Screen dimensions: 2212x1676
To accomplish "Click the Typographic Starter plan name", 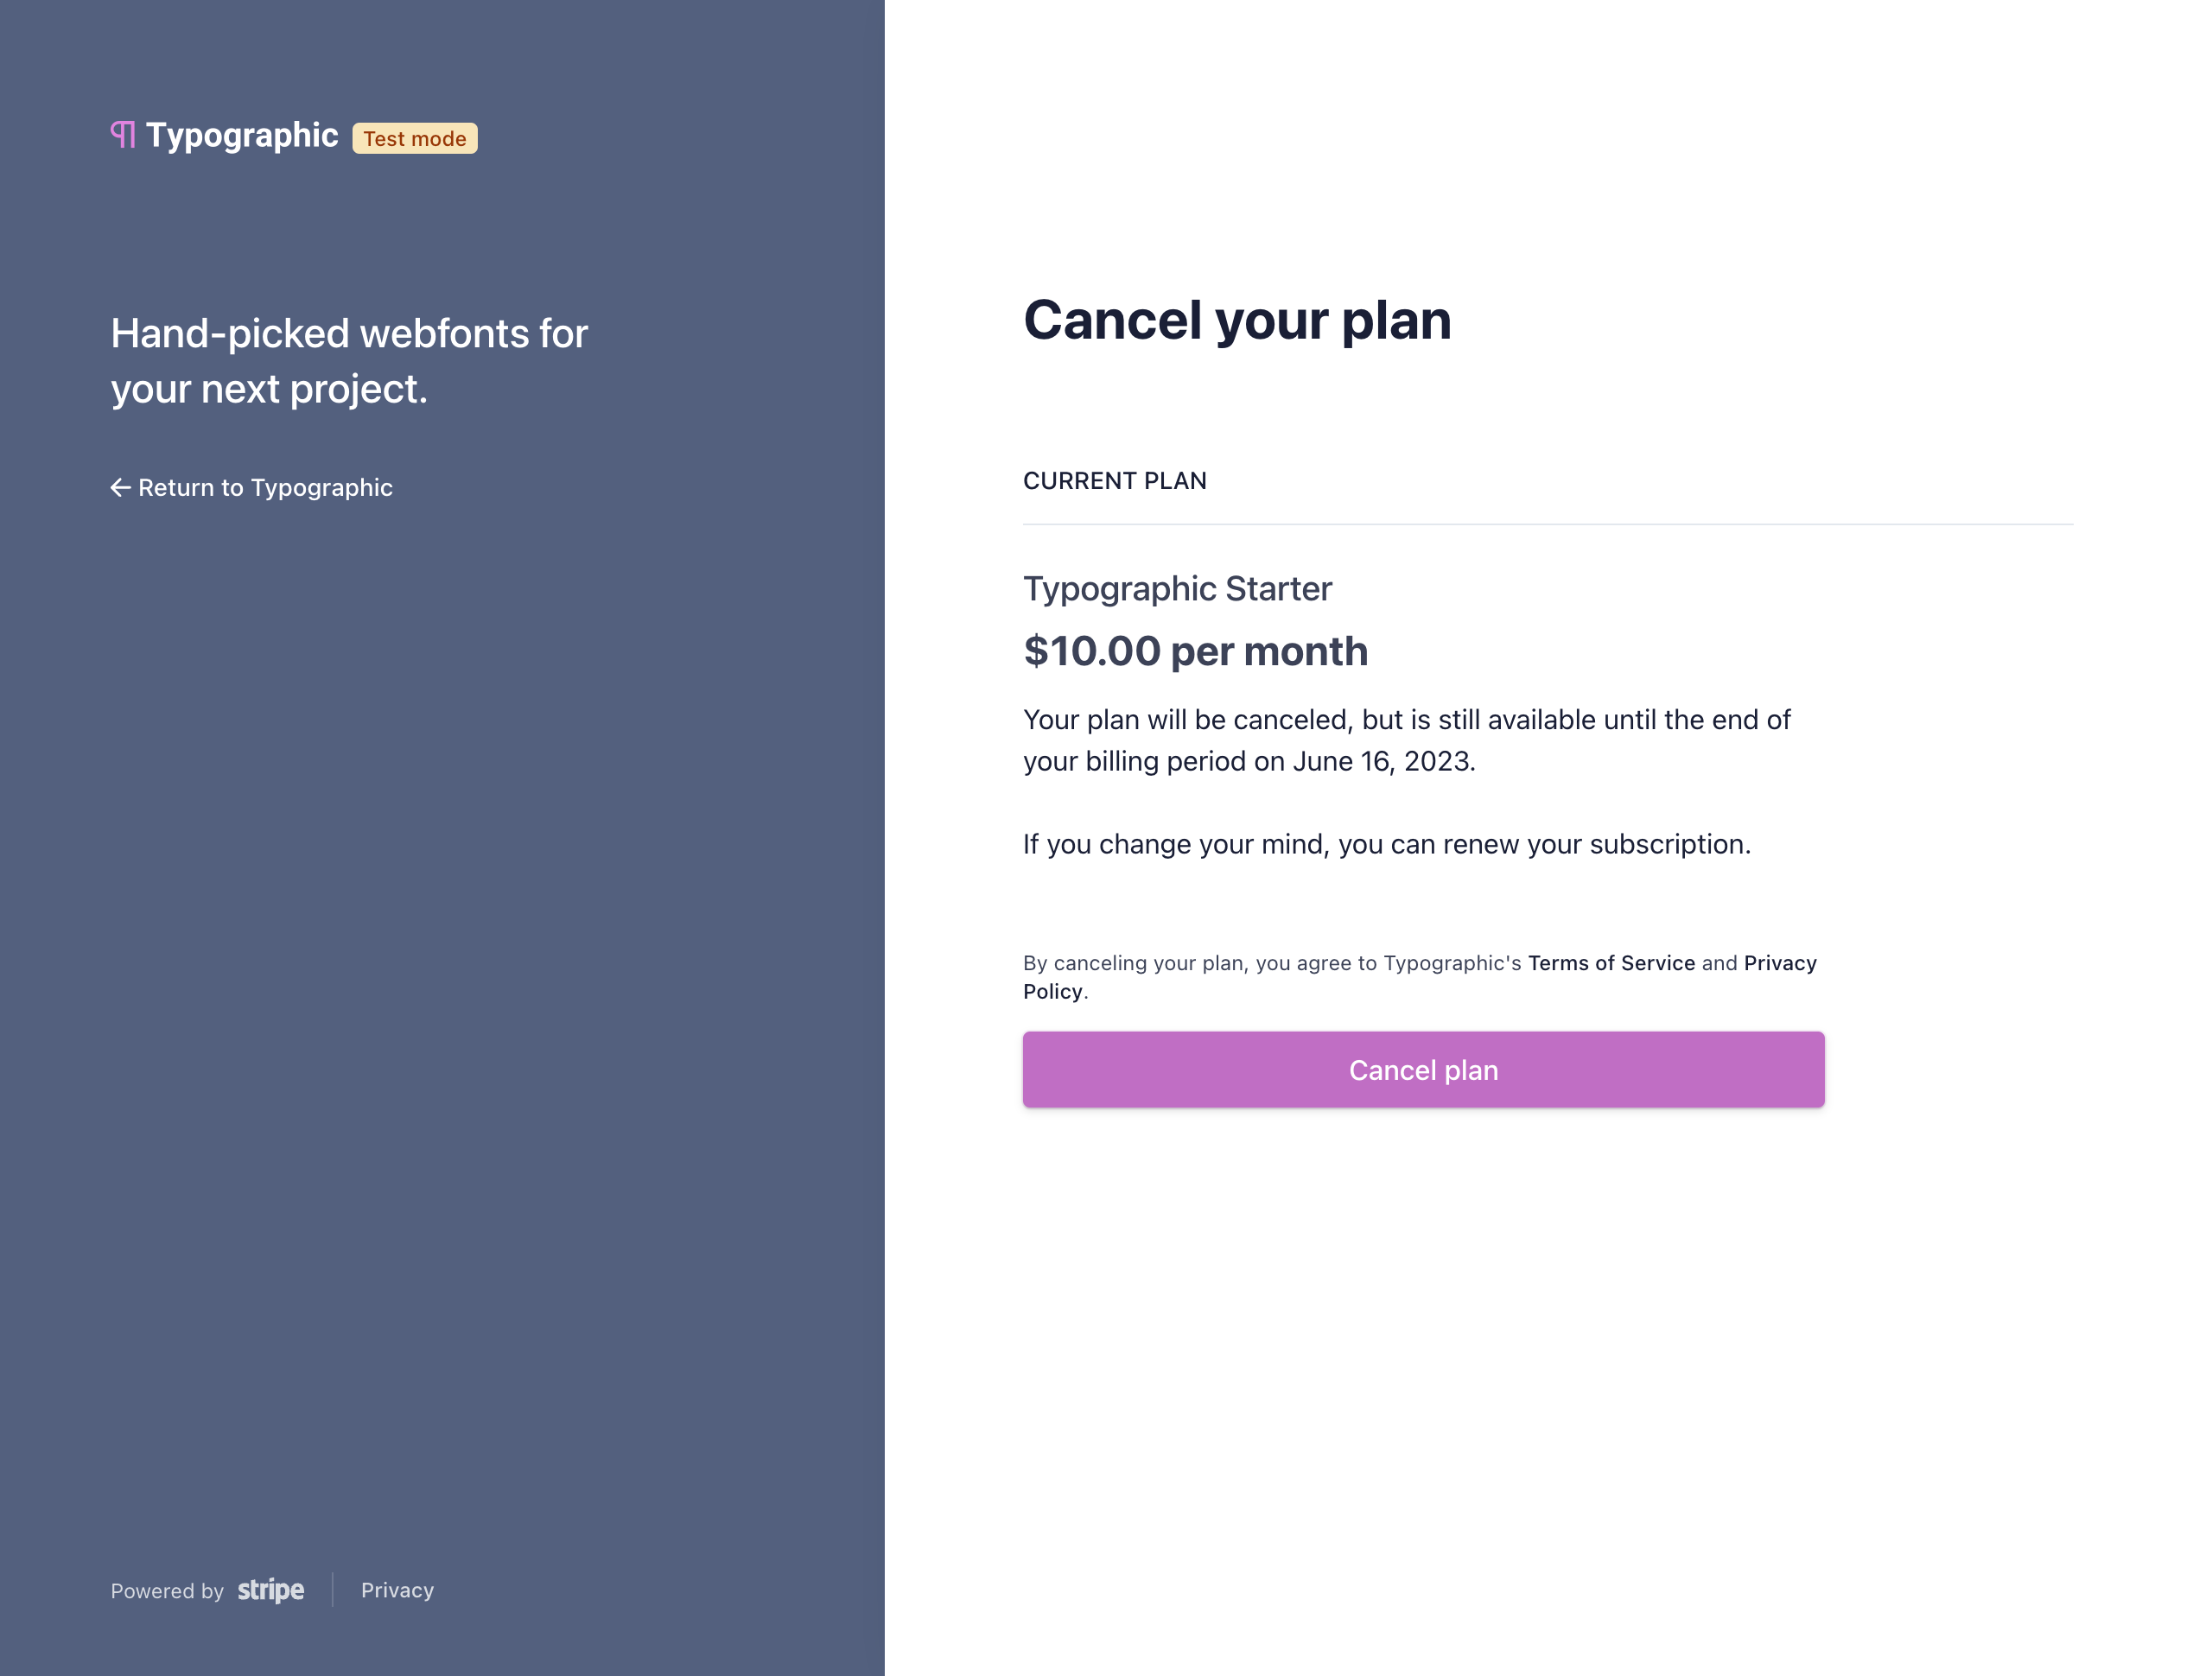I will coord(1177,589).
